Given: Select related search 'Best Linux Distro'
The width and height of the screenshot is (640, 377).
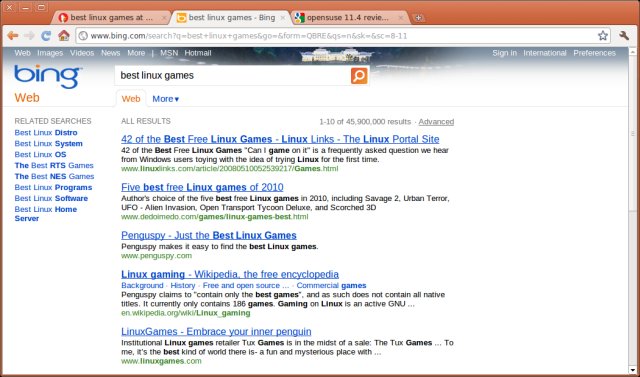Looking at the screenshot, I should (46, 133).
